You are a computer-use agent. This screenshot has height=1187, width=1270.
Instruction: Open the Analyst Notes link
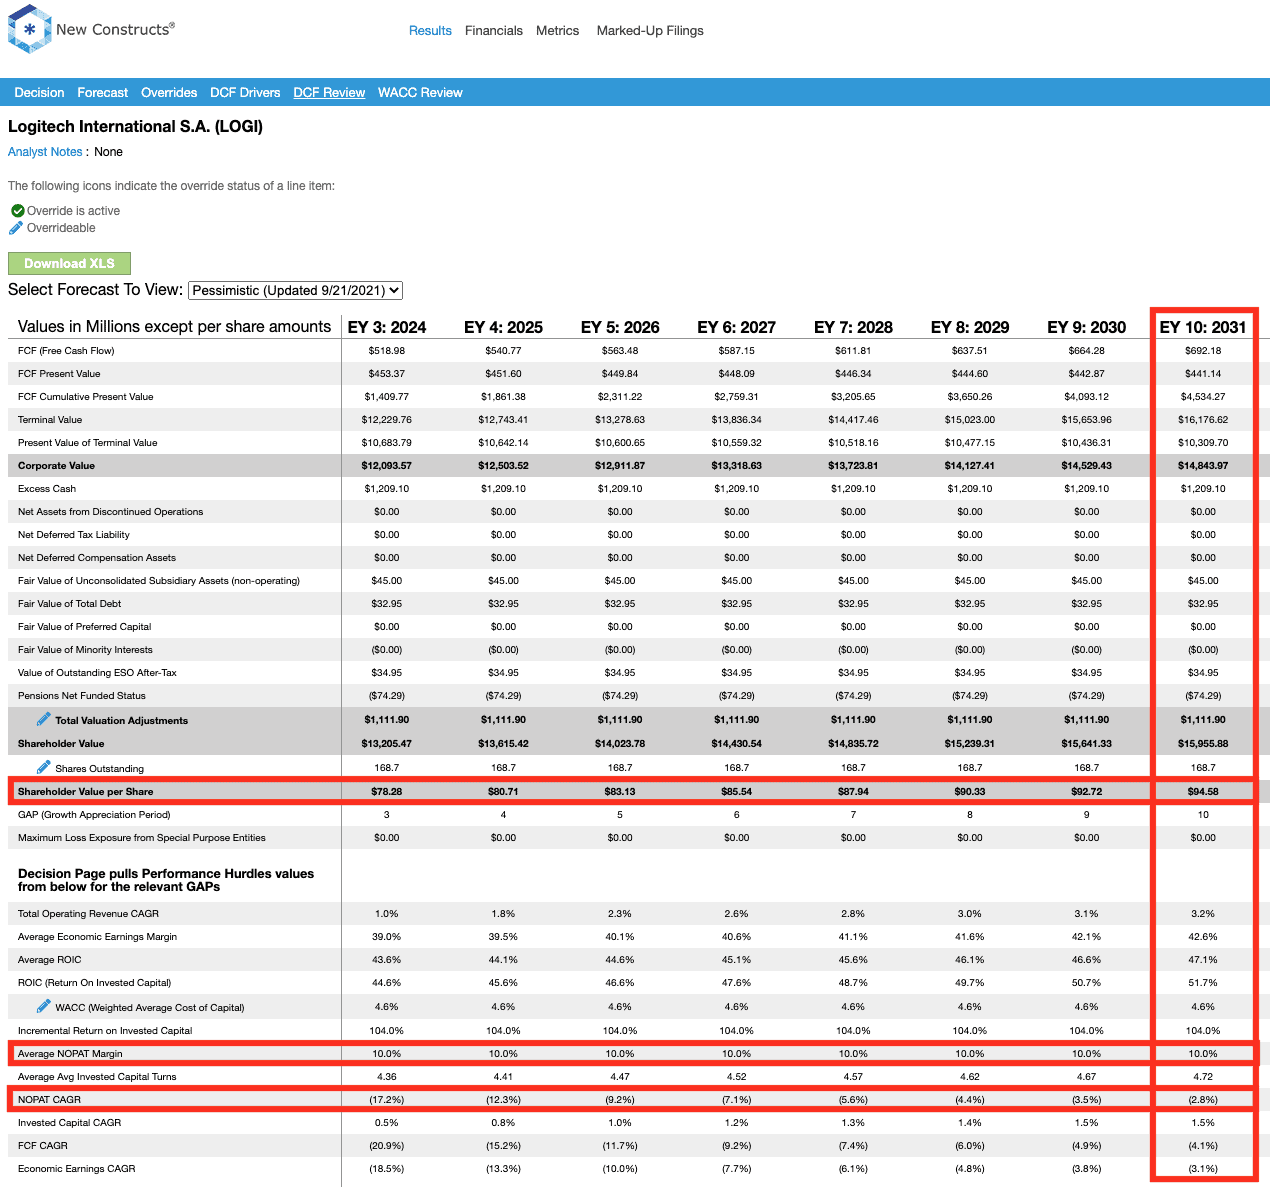45,152
